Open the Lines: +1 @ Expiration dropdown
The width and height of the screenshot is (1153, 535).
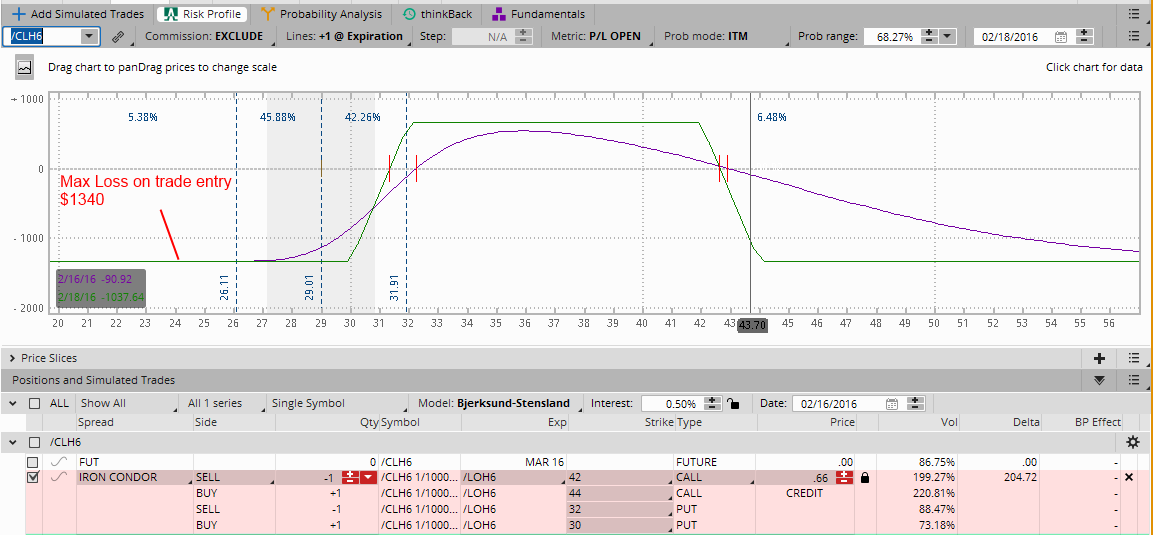347,36
